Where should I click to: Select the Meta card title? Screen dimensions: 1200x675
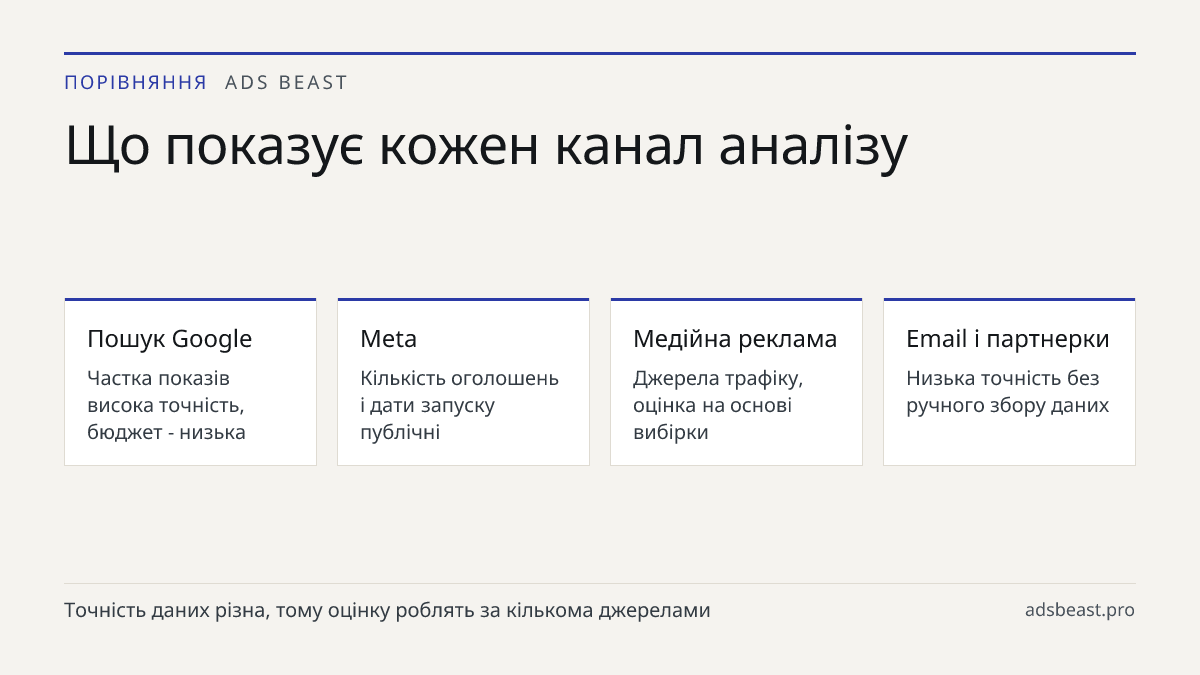(388, 339)
